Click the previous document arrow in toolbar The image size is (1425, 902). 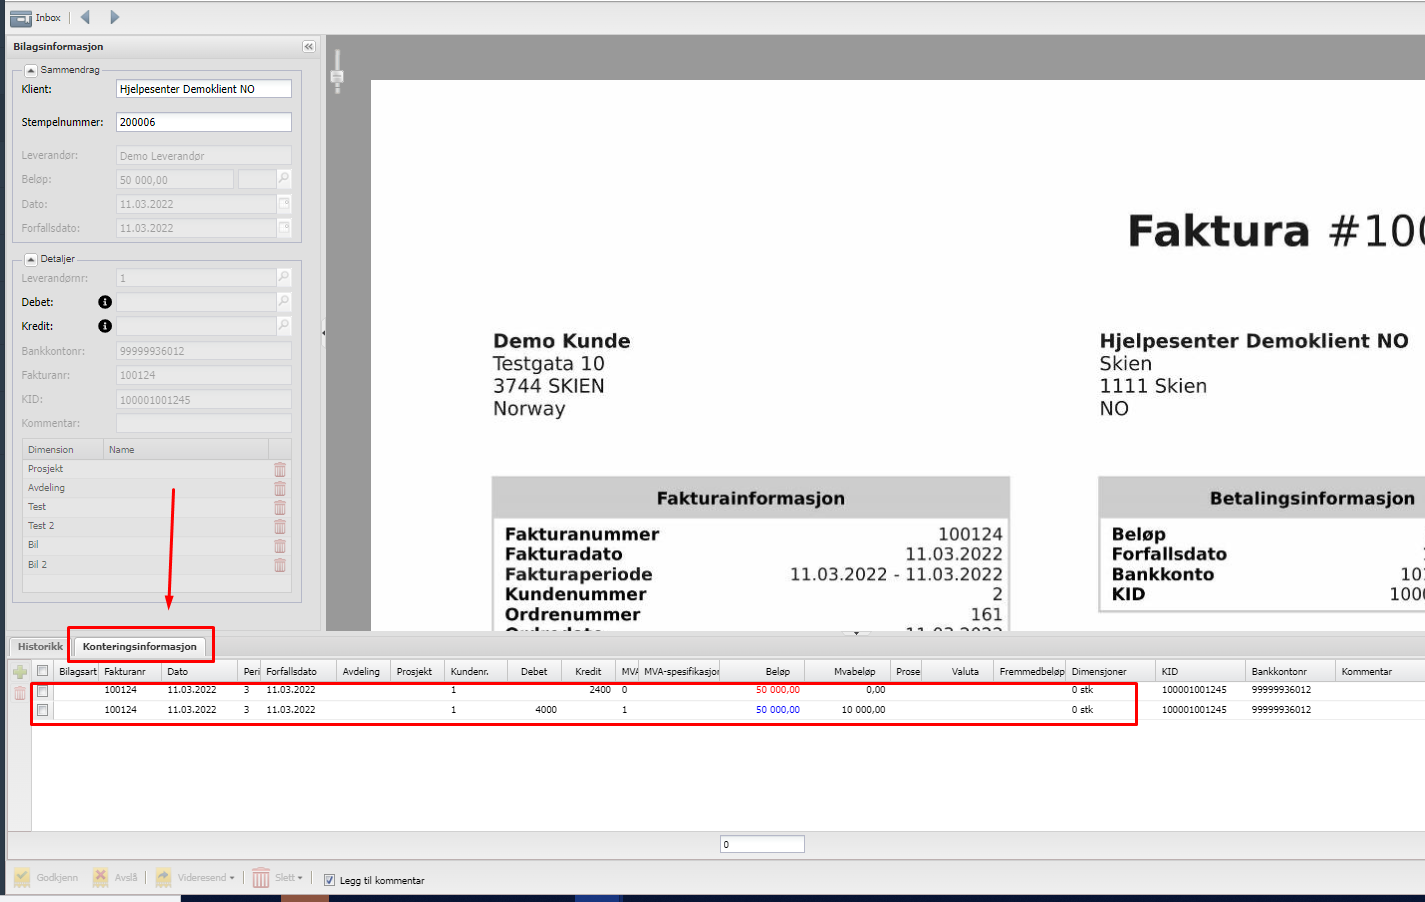tap(85, 17)
